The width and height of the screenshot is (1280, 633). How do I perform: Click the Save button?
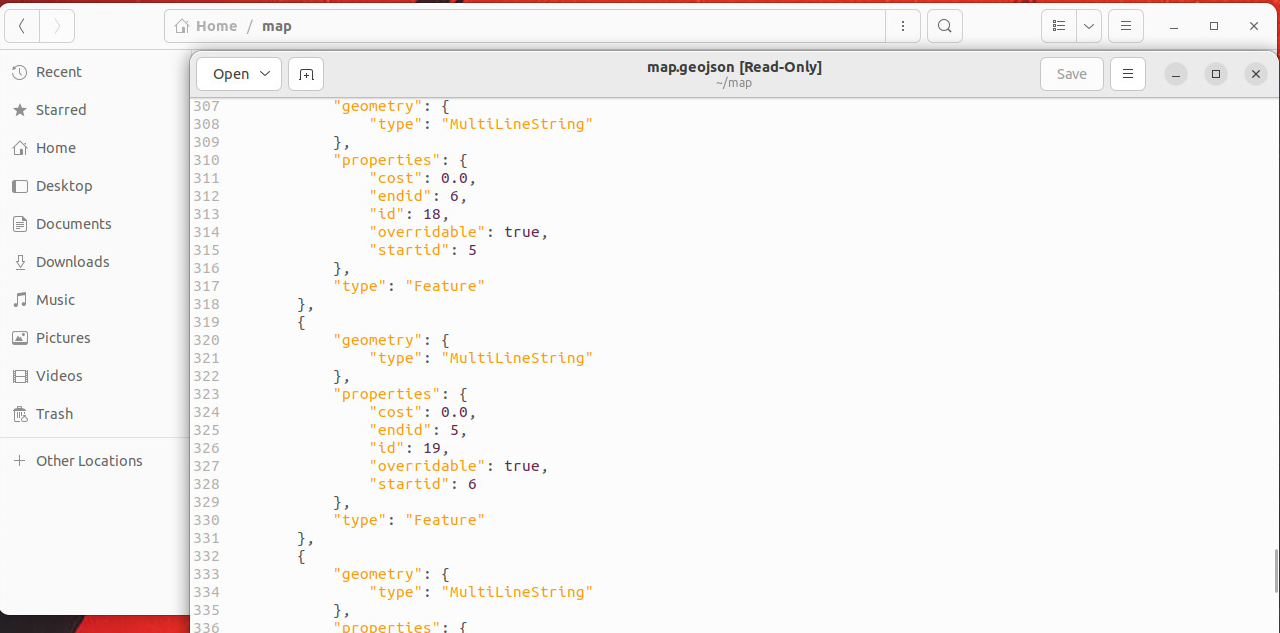tap(1071, 74)
